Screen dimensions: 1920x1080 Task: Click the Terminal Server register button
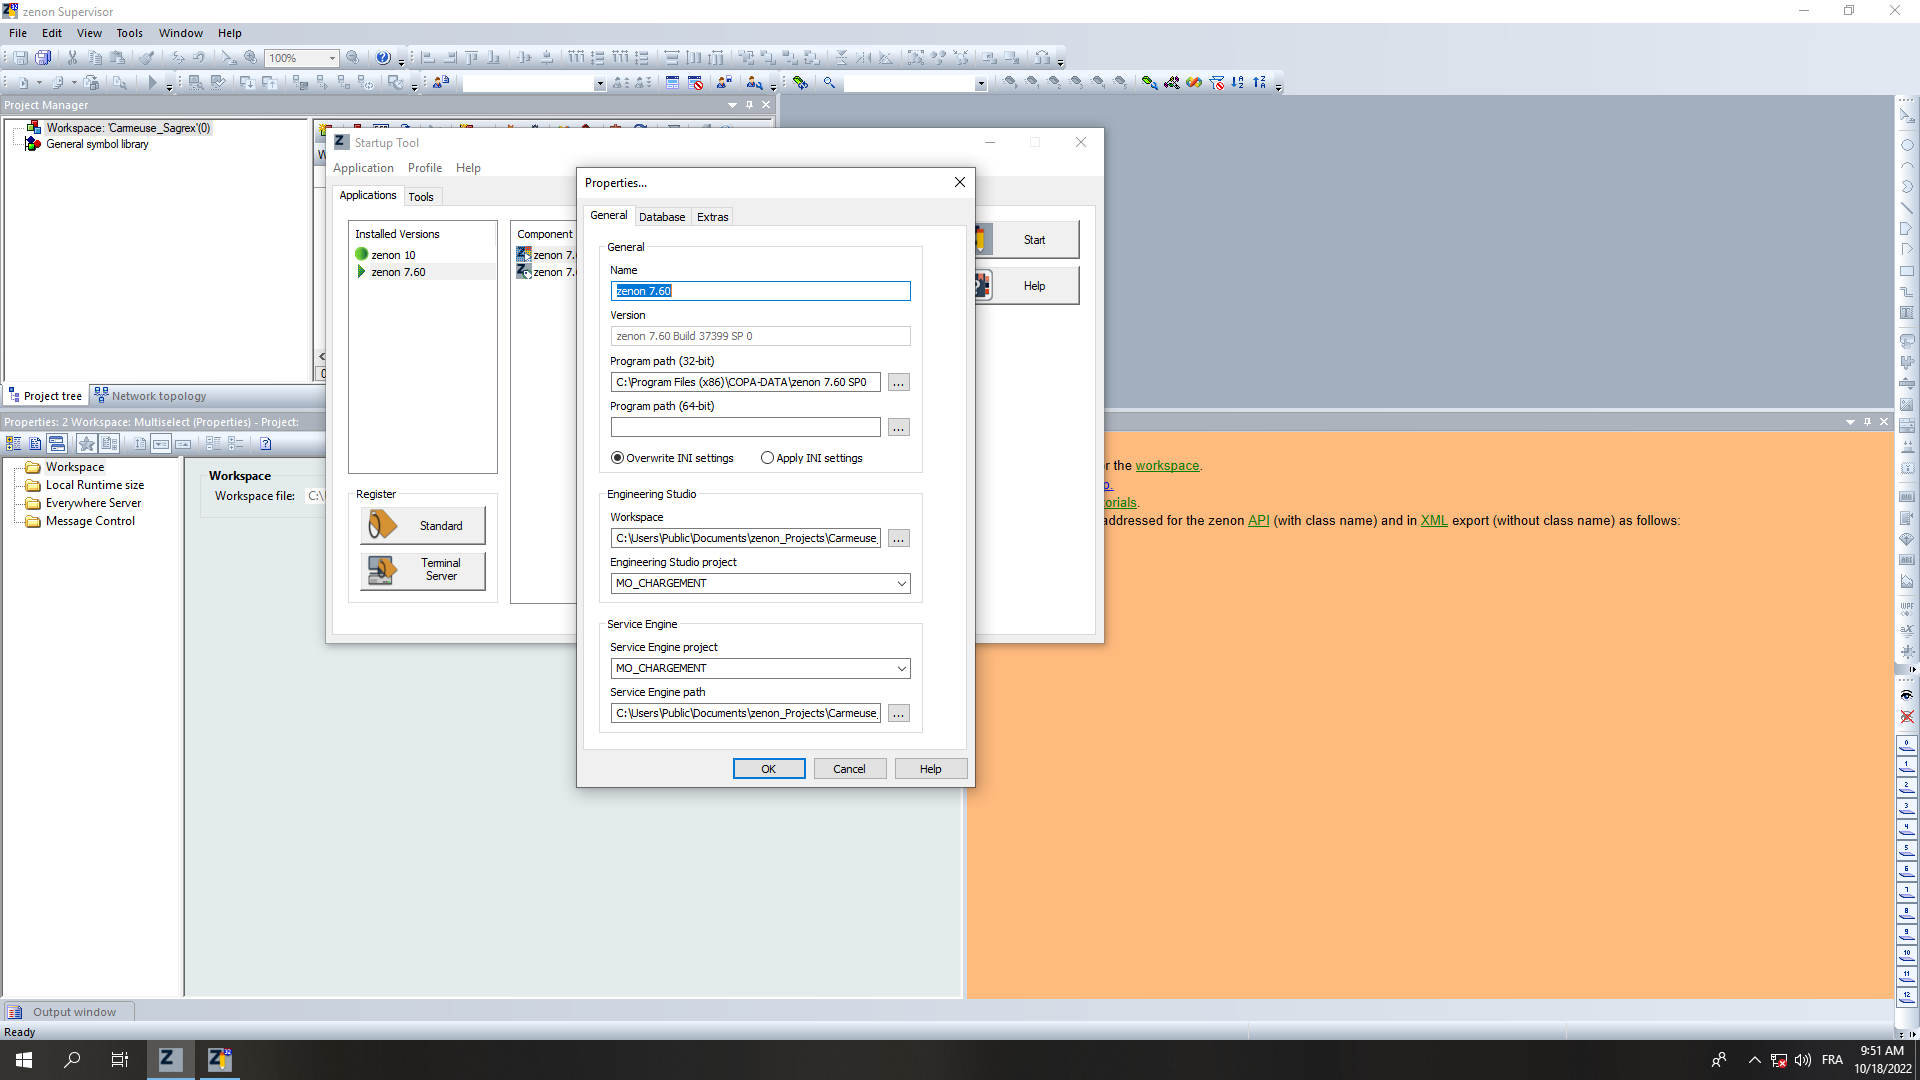coord(423,570)
